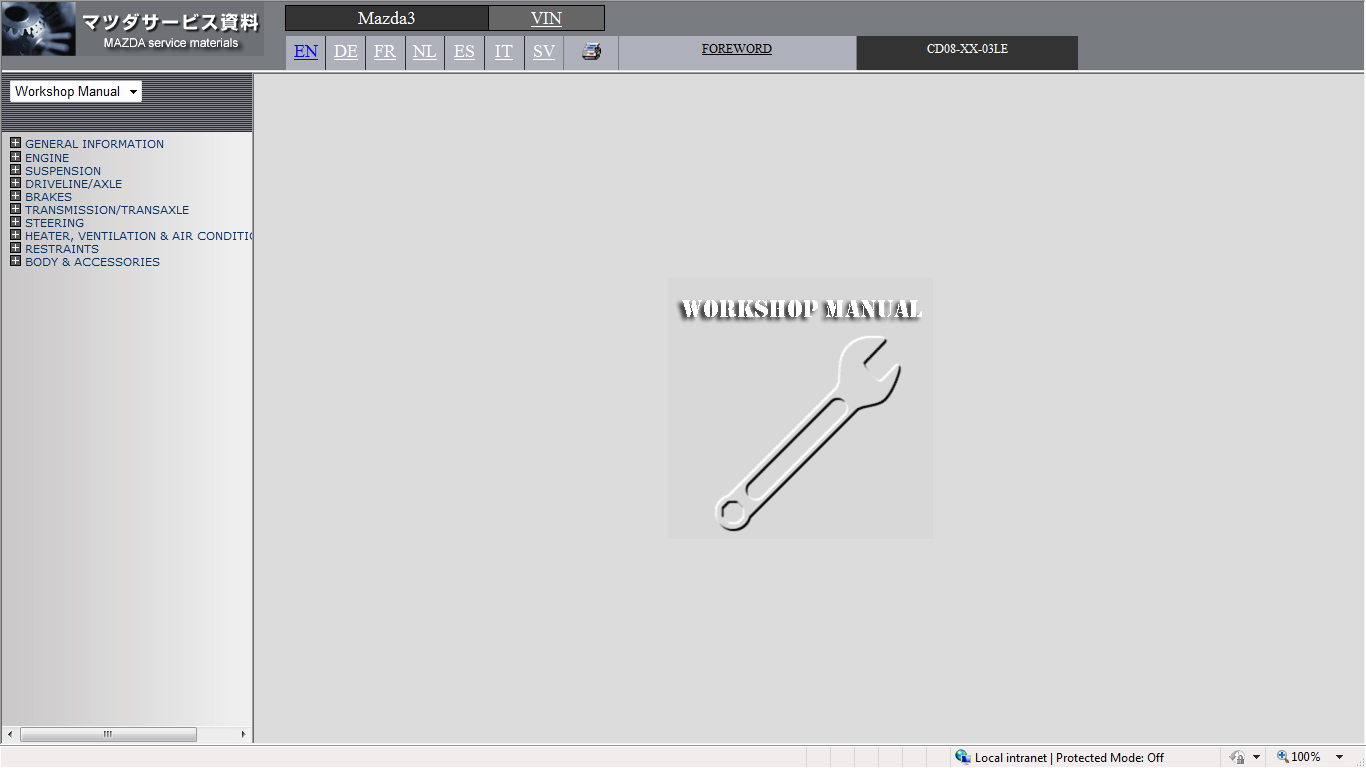Viewport: 1366px width, 768px height.
Task: Open GENERAL INFORMATION tree item
Action: 95,144
